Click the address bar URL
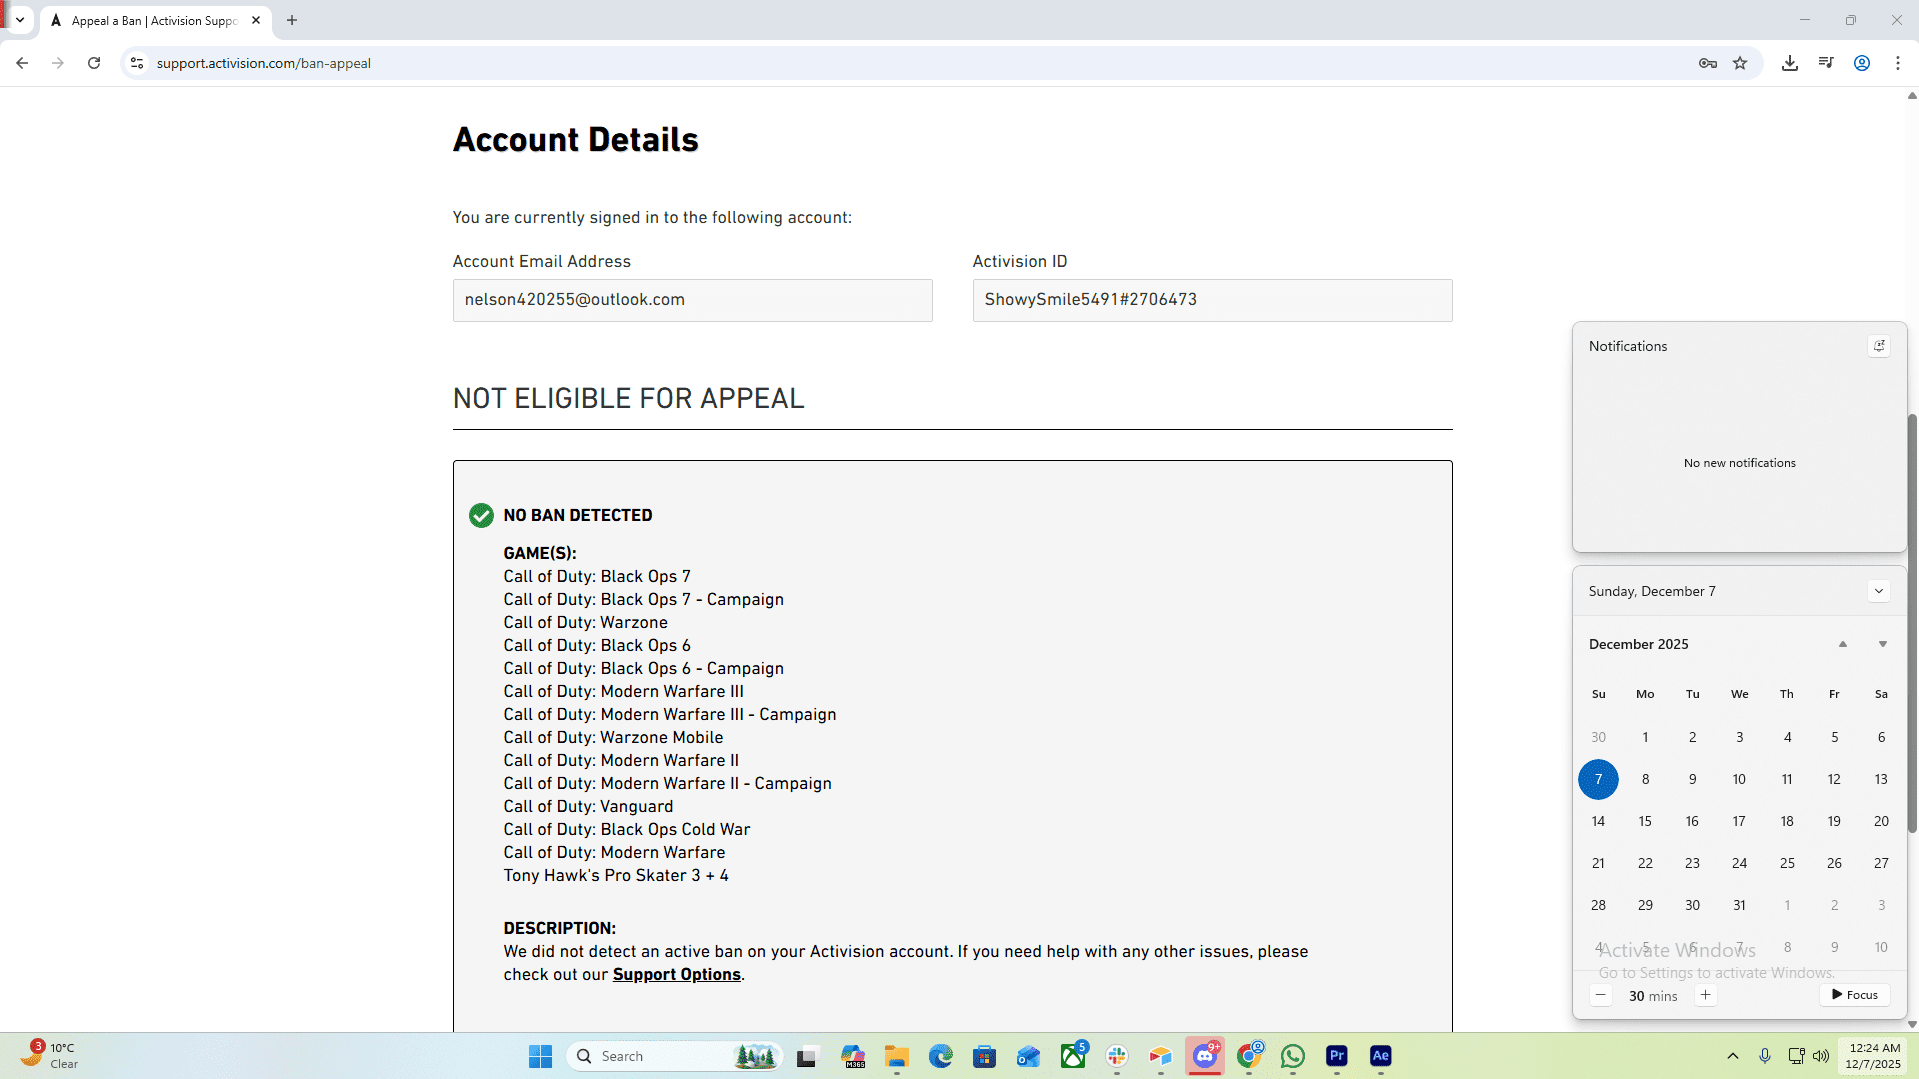The height and width of the screenshot is (1079, 1919). click(x=264, y=63)
